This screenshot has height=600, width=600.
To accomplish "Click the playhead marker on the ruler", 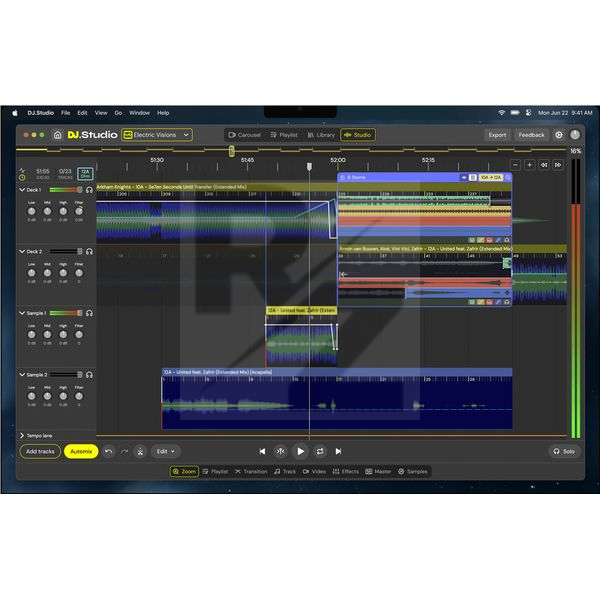I will (x=309, y=166).
